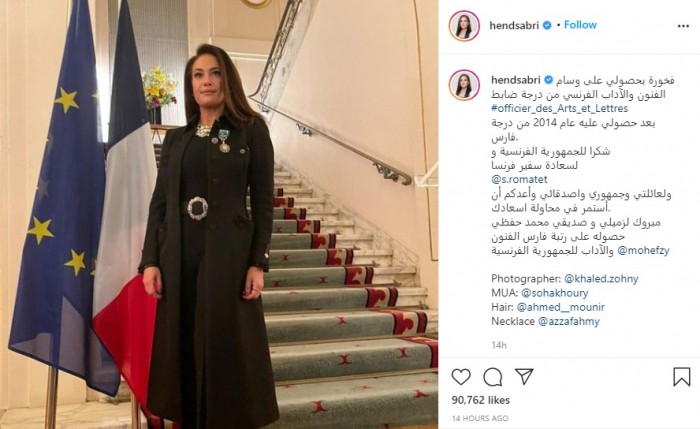Image resolution: width=700 pixels, height=429 pixels.
Task: Share the post via paper plane icon
Action: coord(524,377)
